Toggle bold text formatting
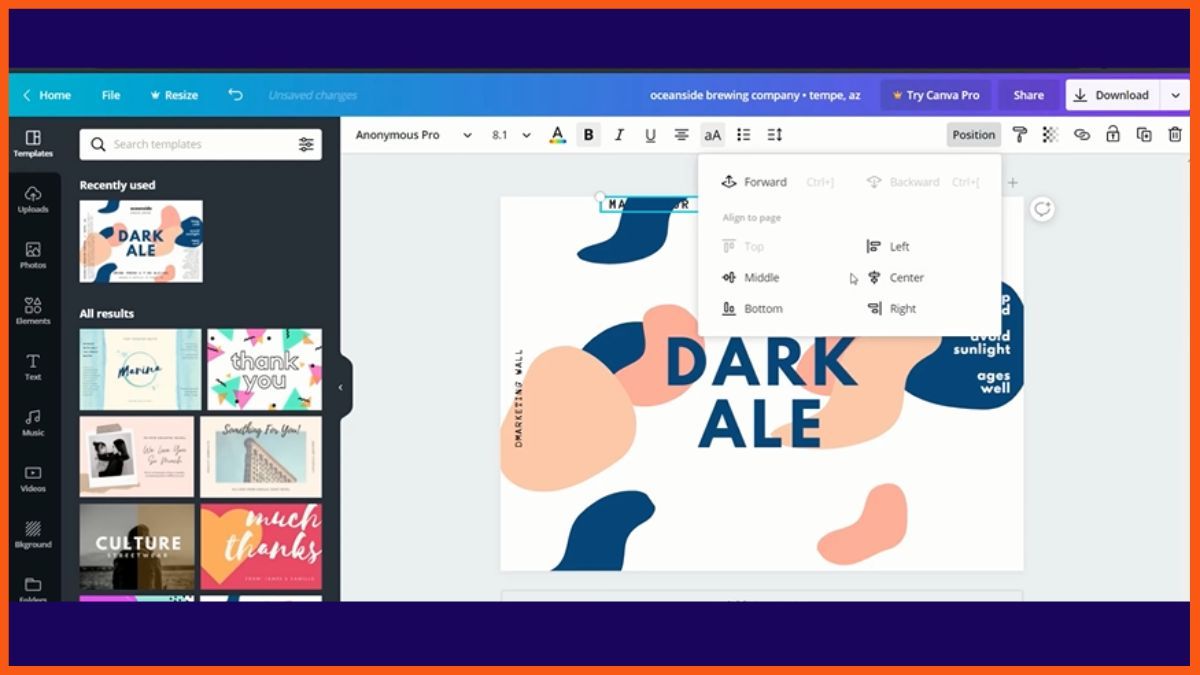This screenshot has height=675, width=1200. coord(588,135)
